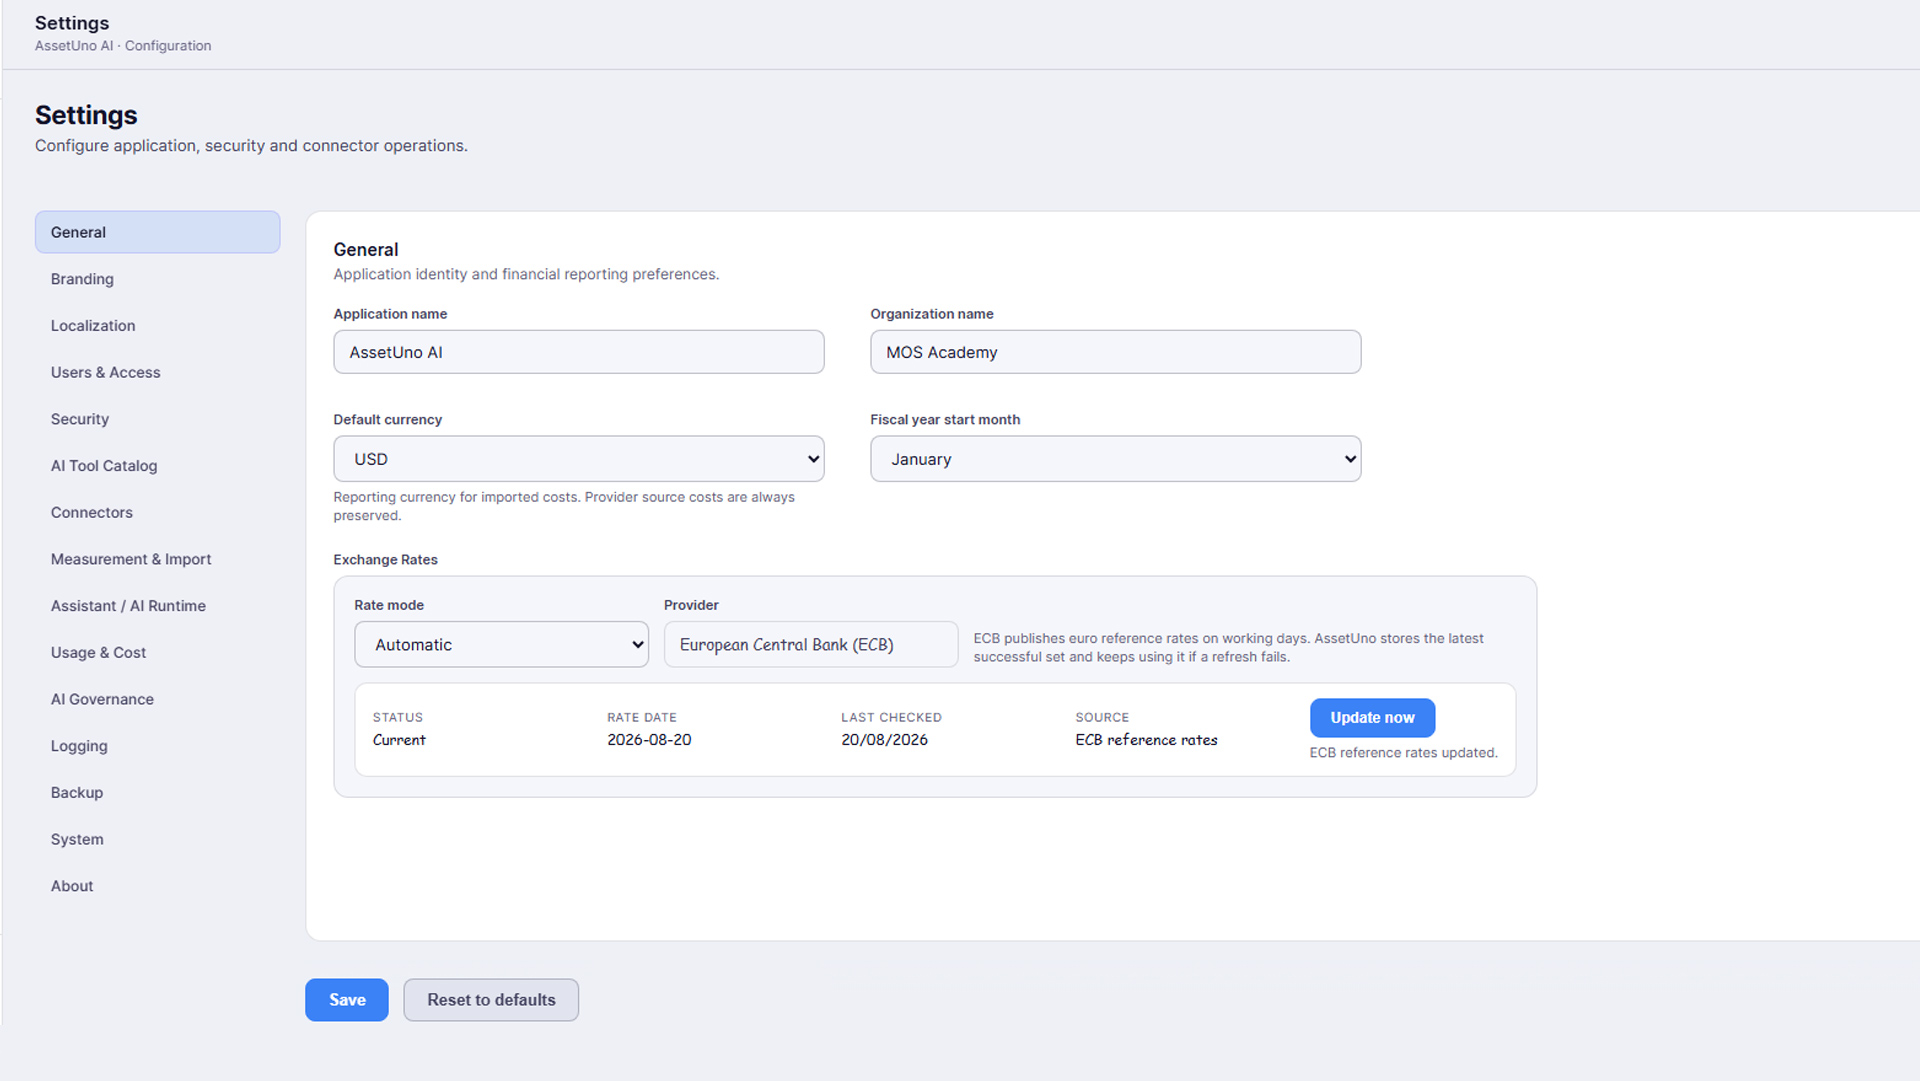The height and width of the screenshot is (1081, 1920).
Task: Click the Update now button
Action: pyautogui.click(x=1372, y=718)
